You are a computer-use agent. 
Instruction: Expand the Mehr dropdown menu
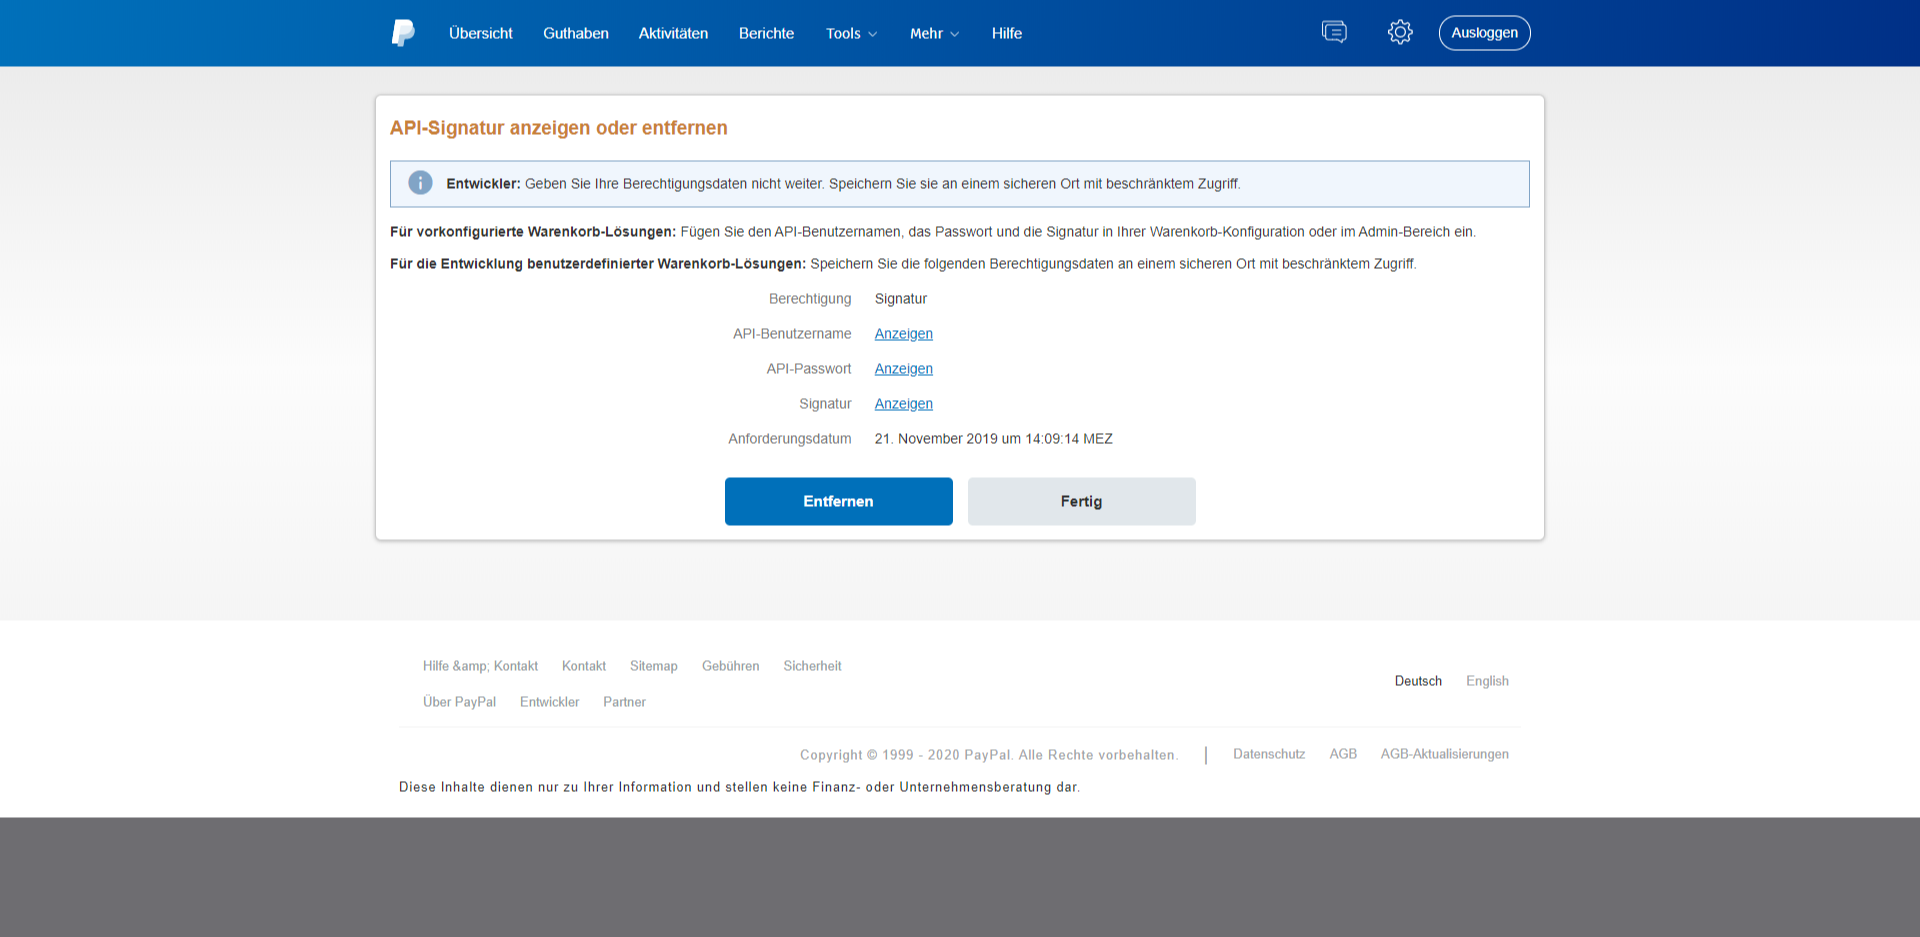point(934,34)
